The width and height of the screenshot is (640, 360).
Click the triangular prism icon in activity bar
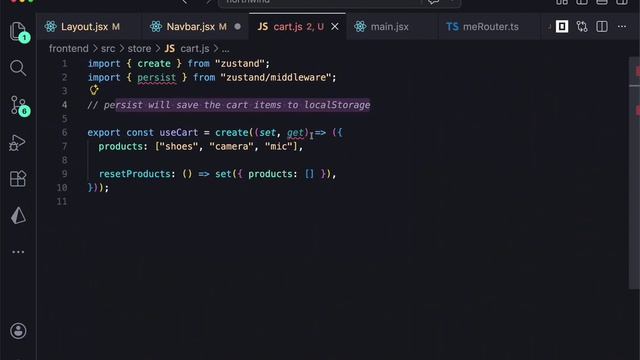18,215
